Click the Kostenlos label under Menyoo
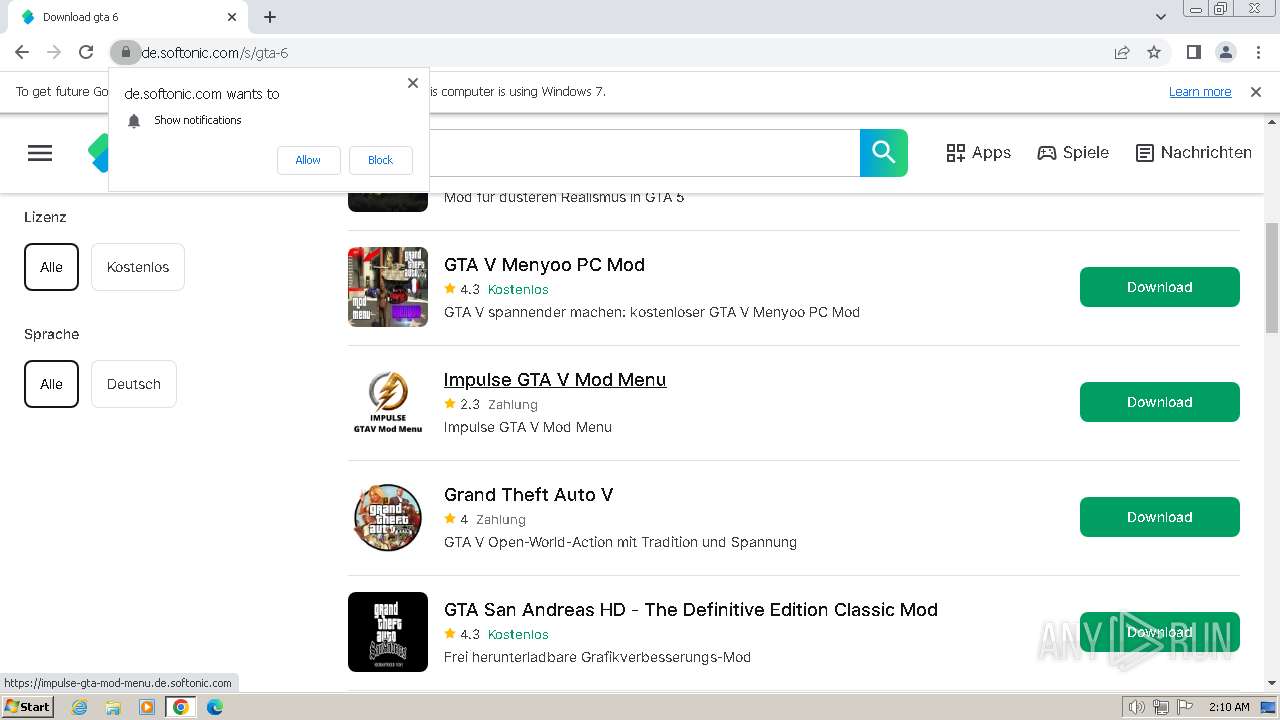Image resolution: width=1280 pixels, height=720 pixels. click(518, 289)
